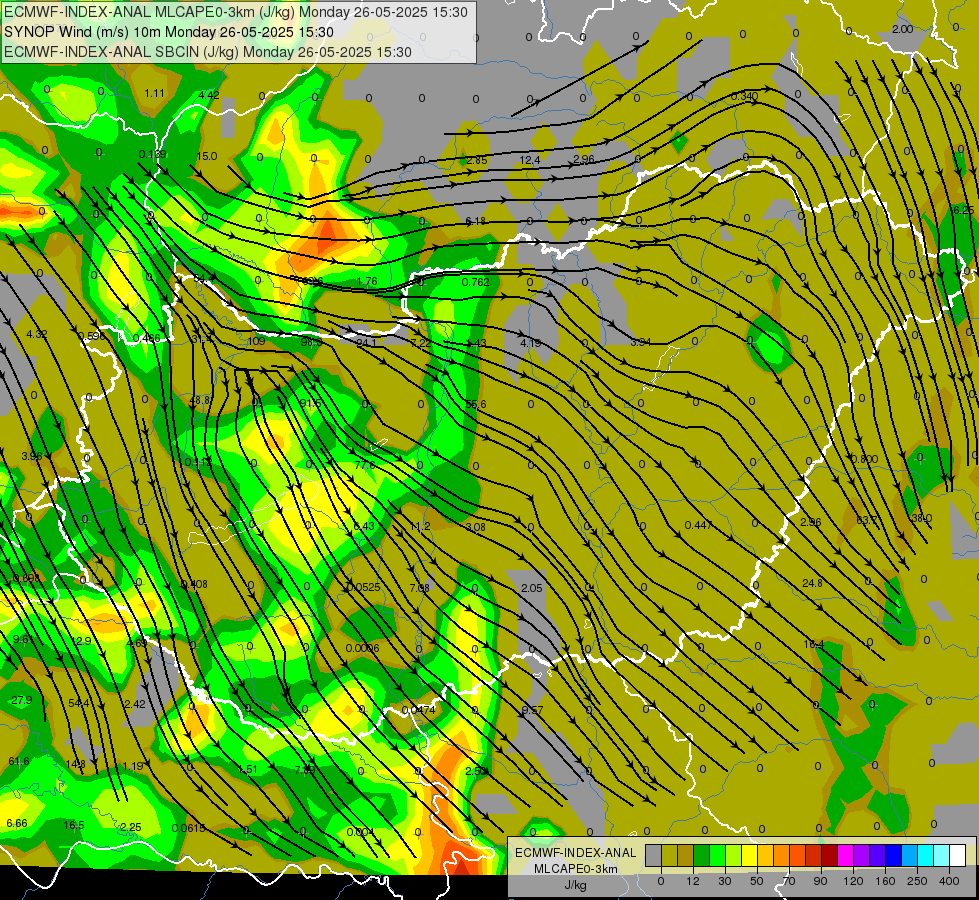Click the map value 109
The width and height of the screenshot is (979, 900).
256,341
